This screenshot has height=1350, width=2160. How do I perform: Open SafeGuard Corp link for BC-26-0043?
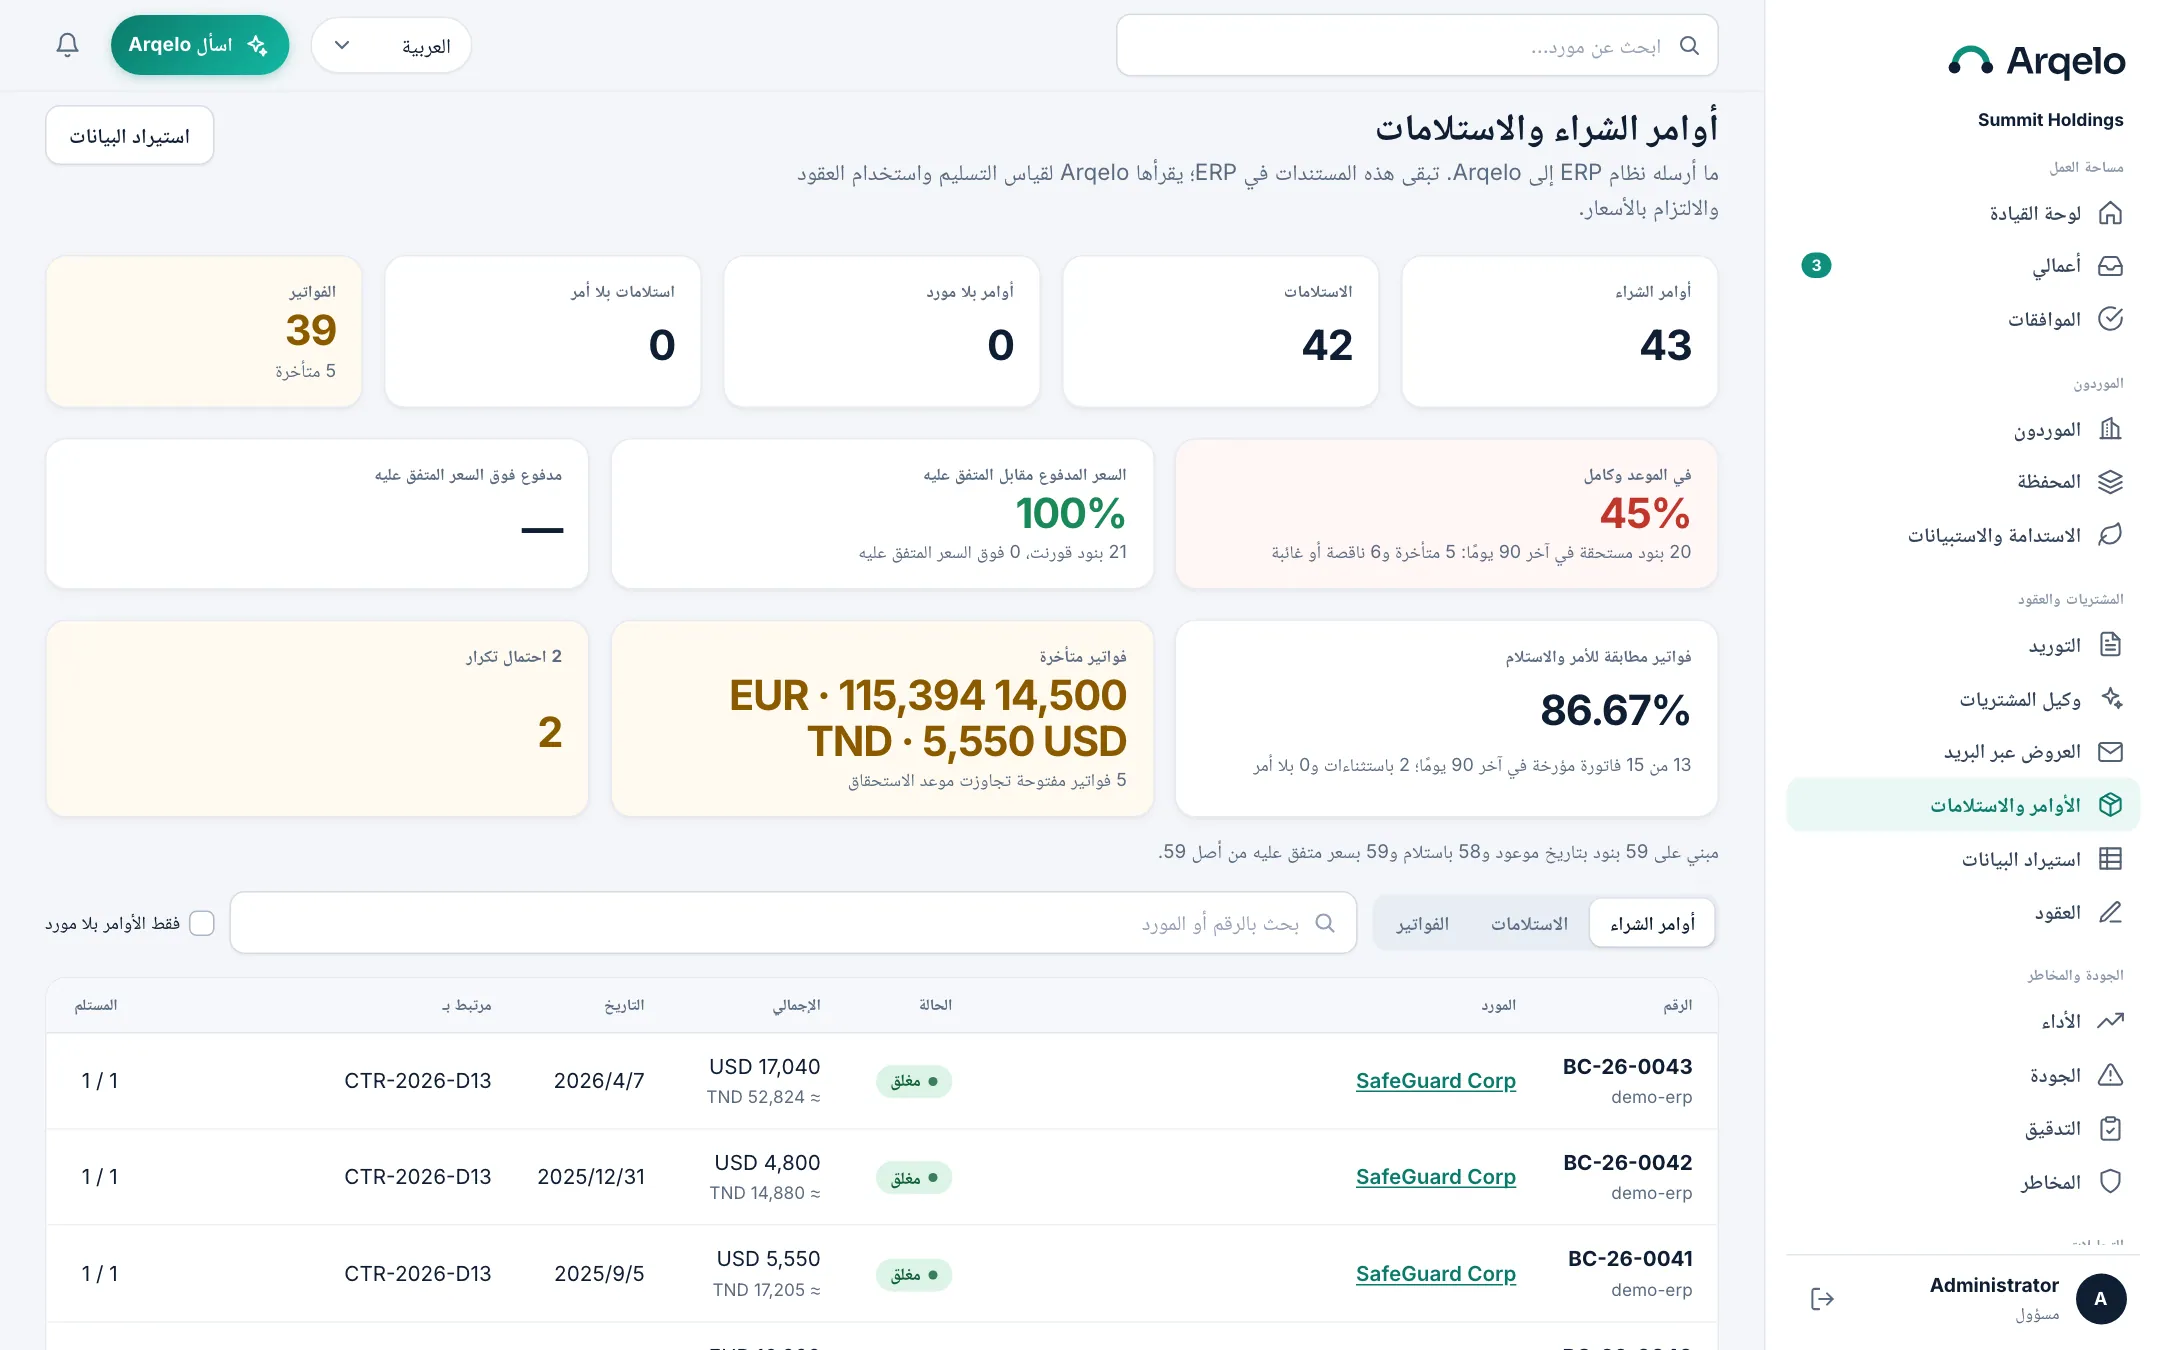1435,1080
